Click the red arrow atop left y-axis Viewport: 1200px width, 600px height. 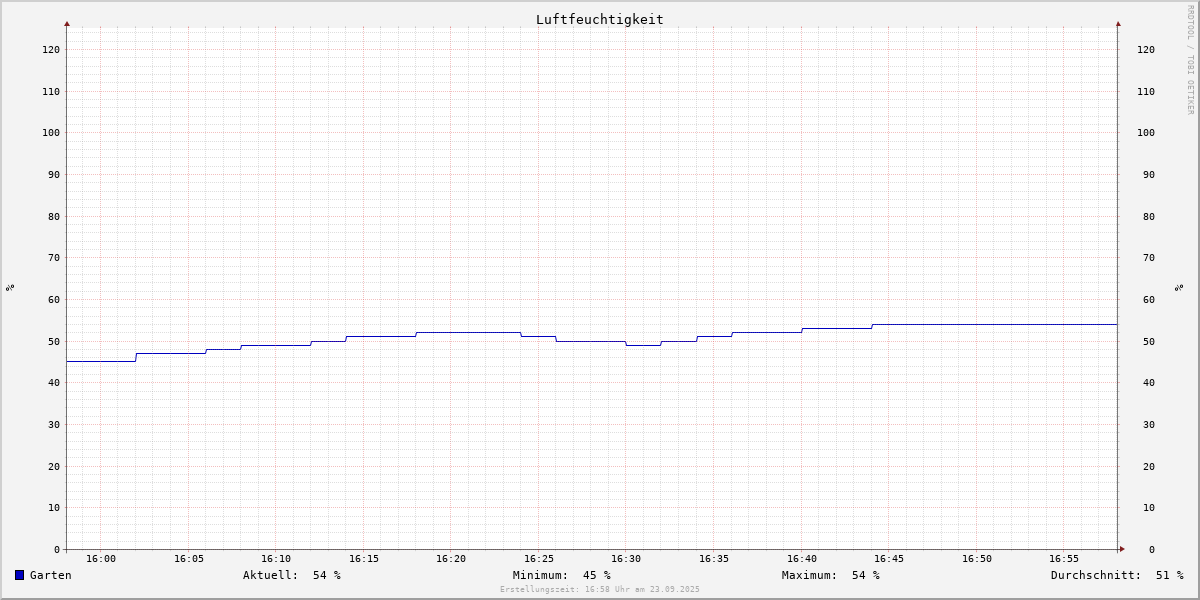pos(67,23)
